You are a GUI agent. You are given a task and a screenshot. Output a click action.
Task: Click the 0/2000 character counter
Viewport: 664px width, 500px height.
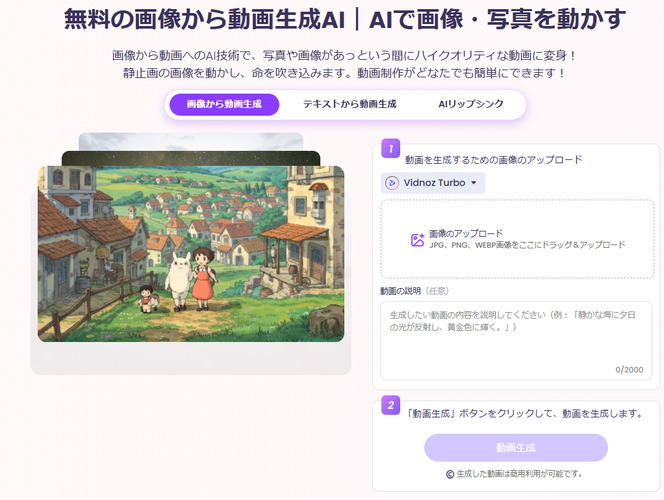pyautogui.click(x=629, y=370)
